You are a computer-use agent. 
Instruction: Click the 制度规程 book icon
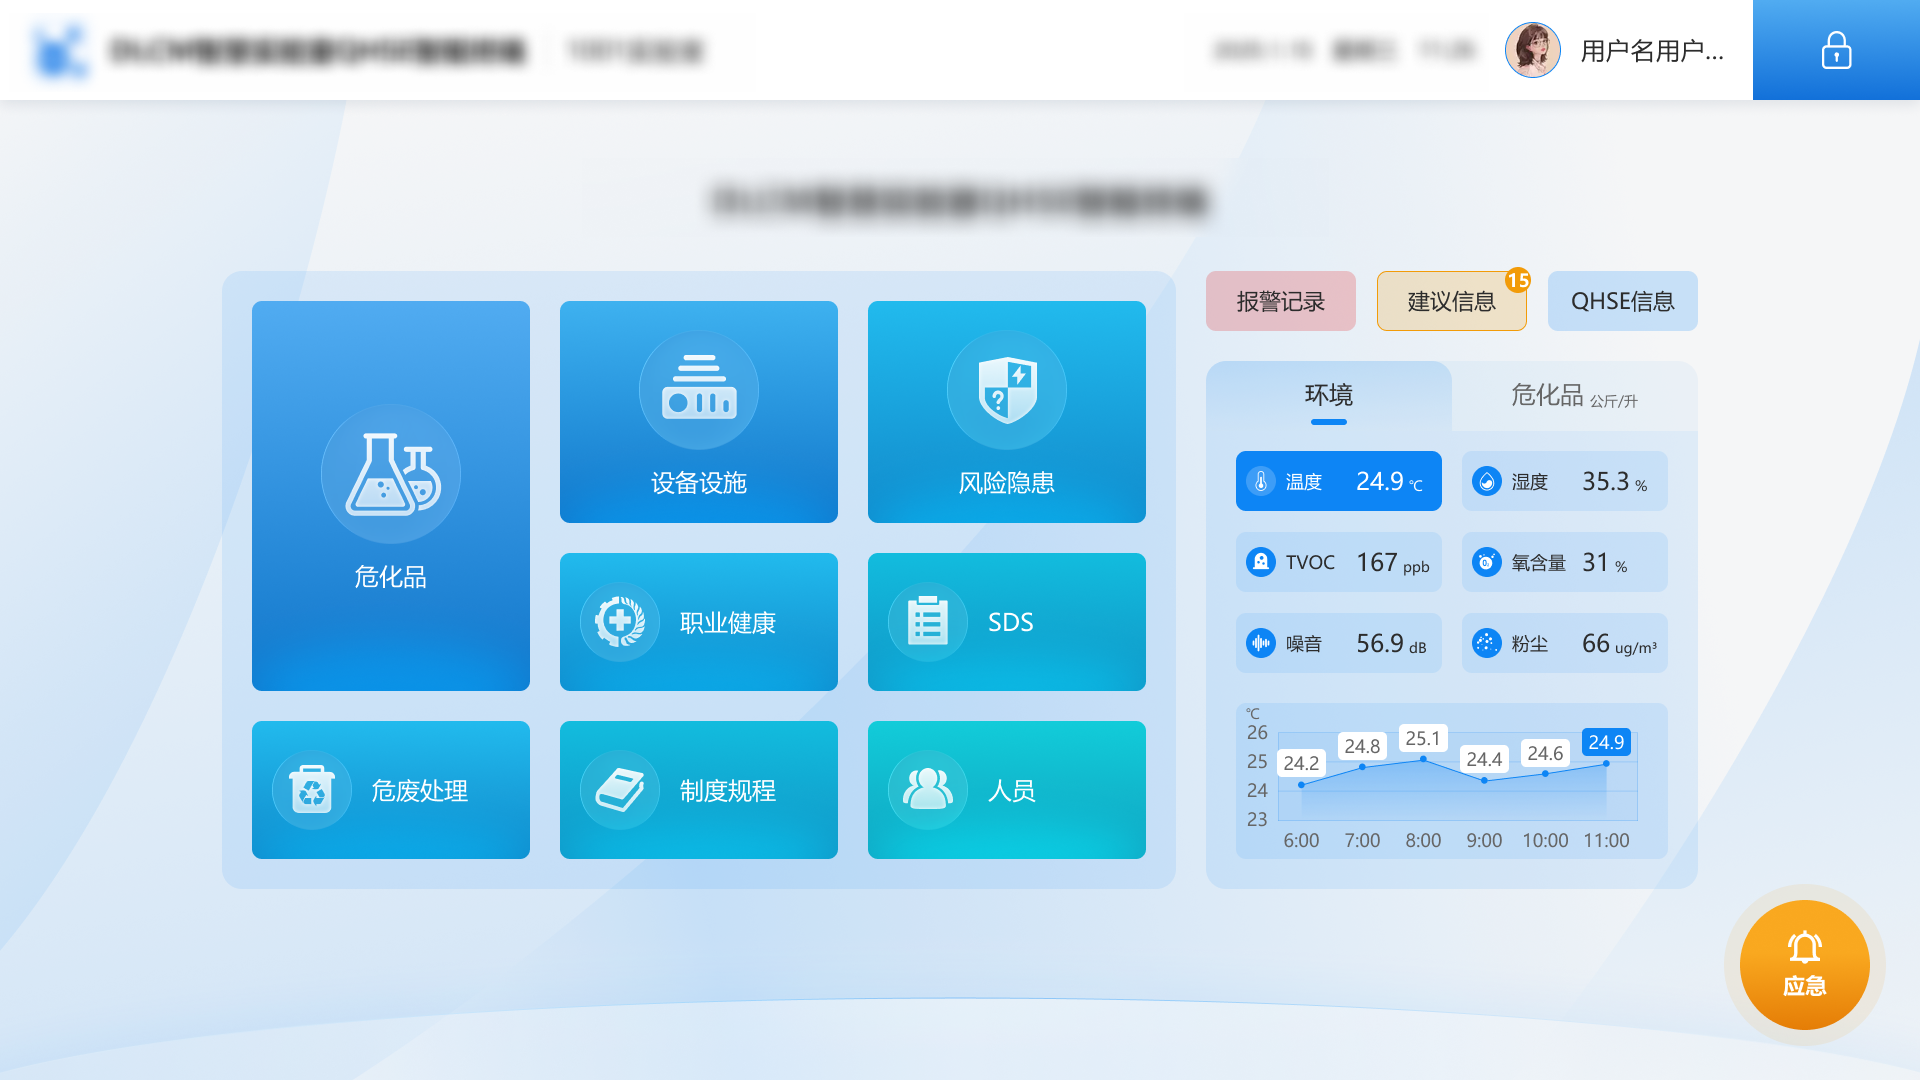619,790
